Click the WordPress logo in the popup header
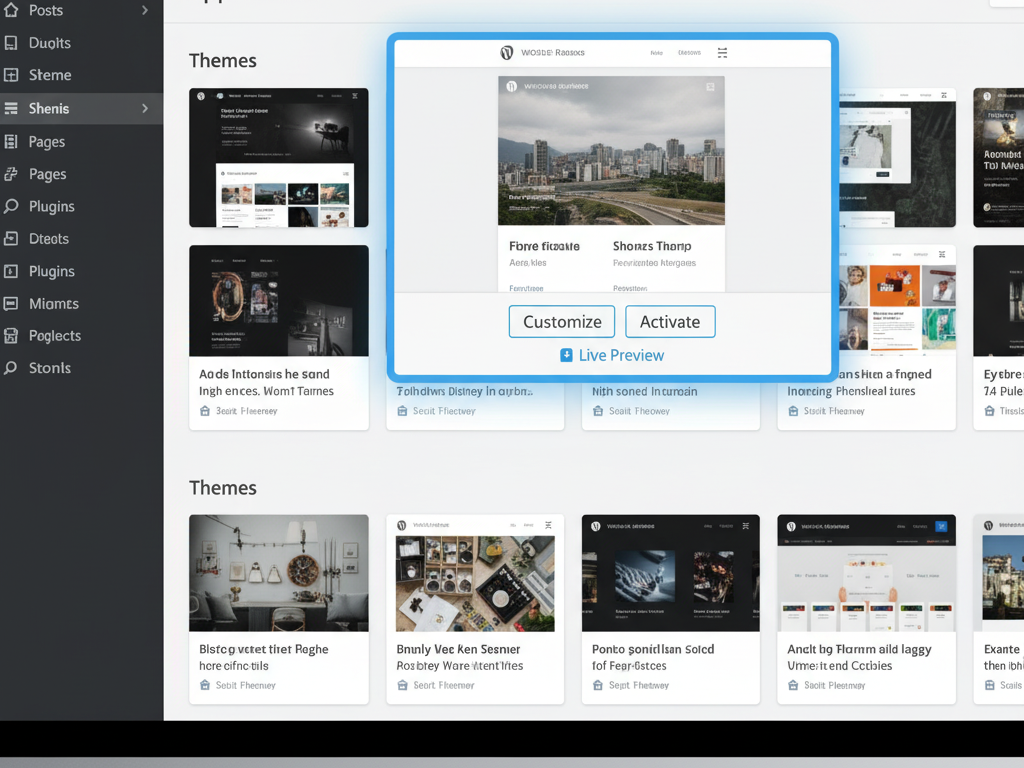 507,53
